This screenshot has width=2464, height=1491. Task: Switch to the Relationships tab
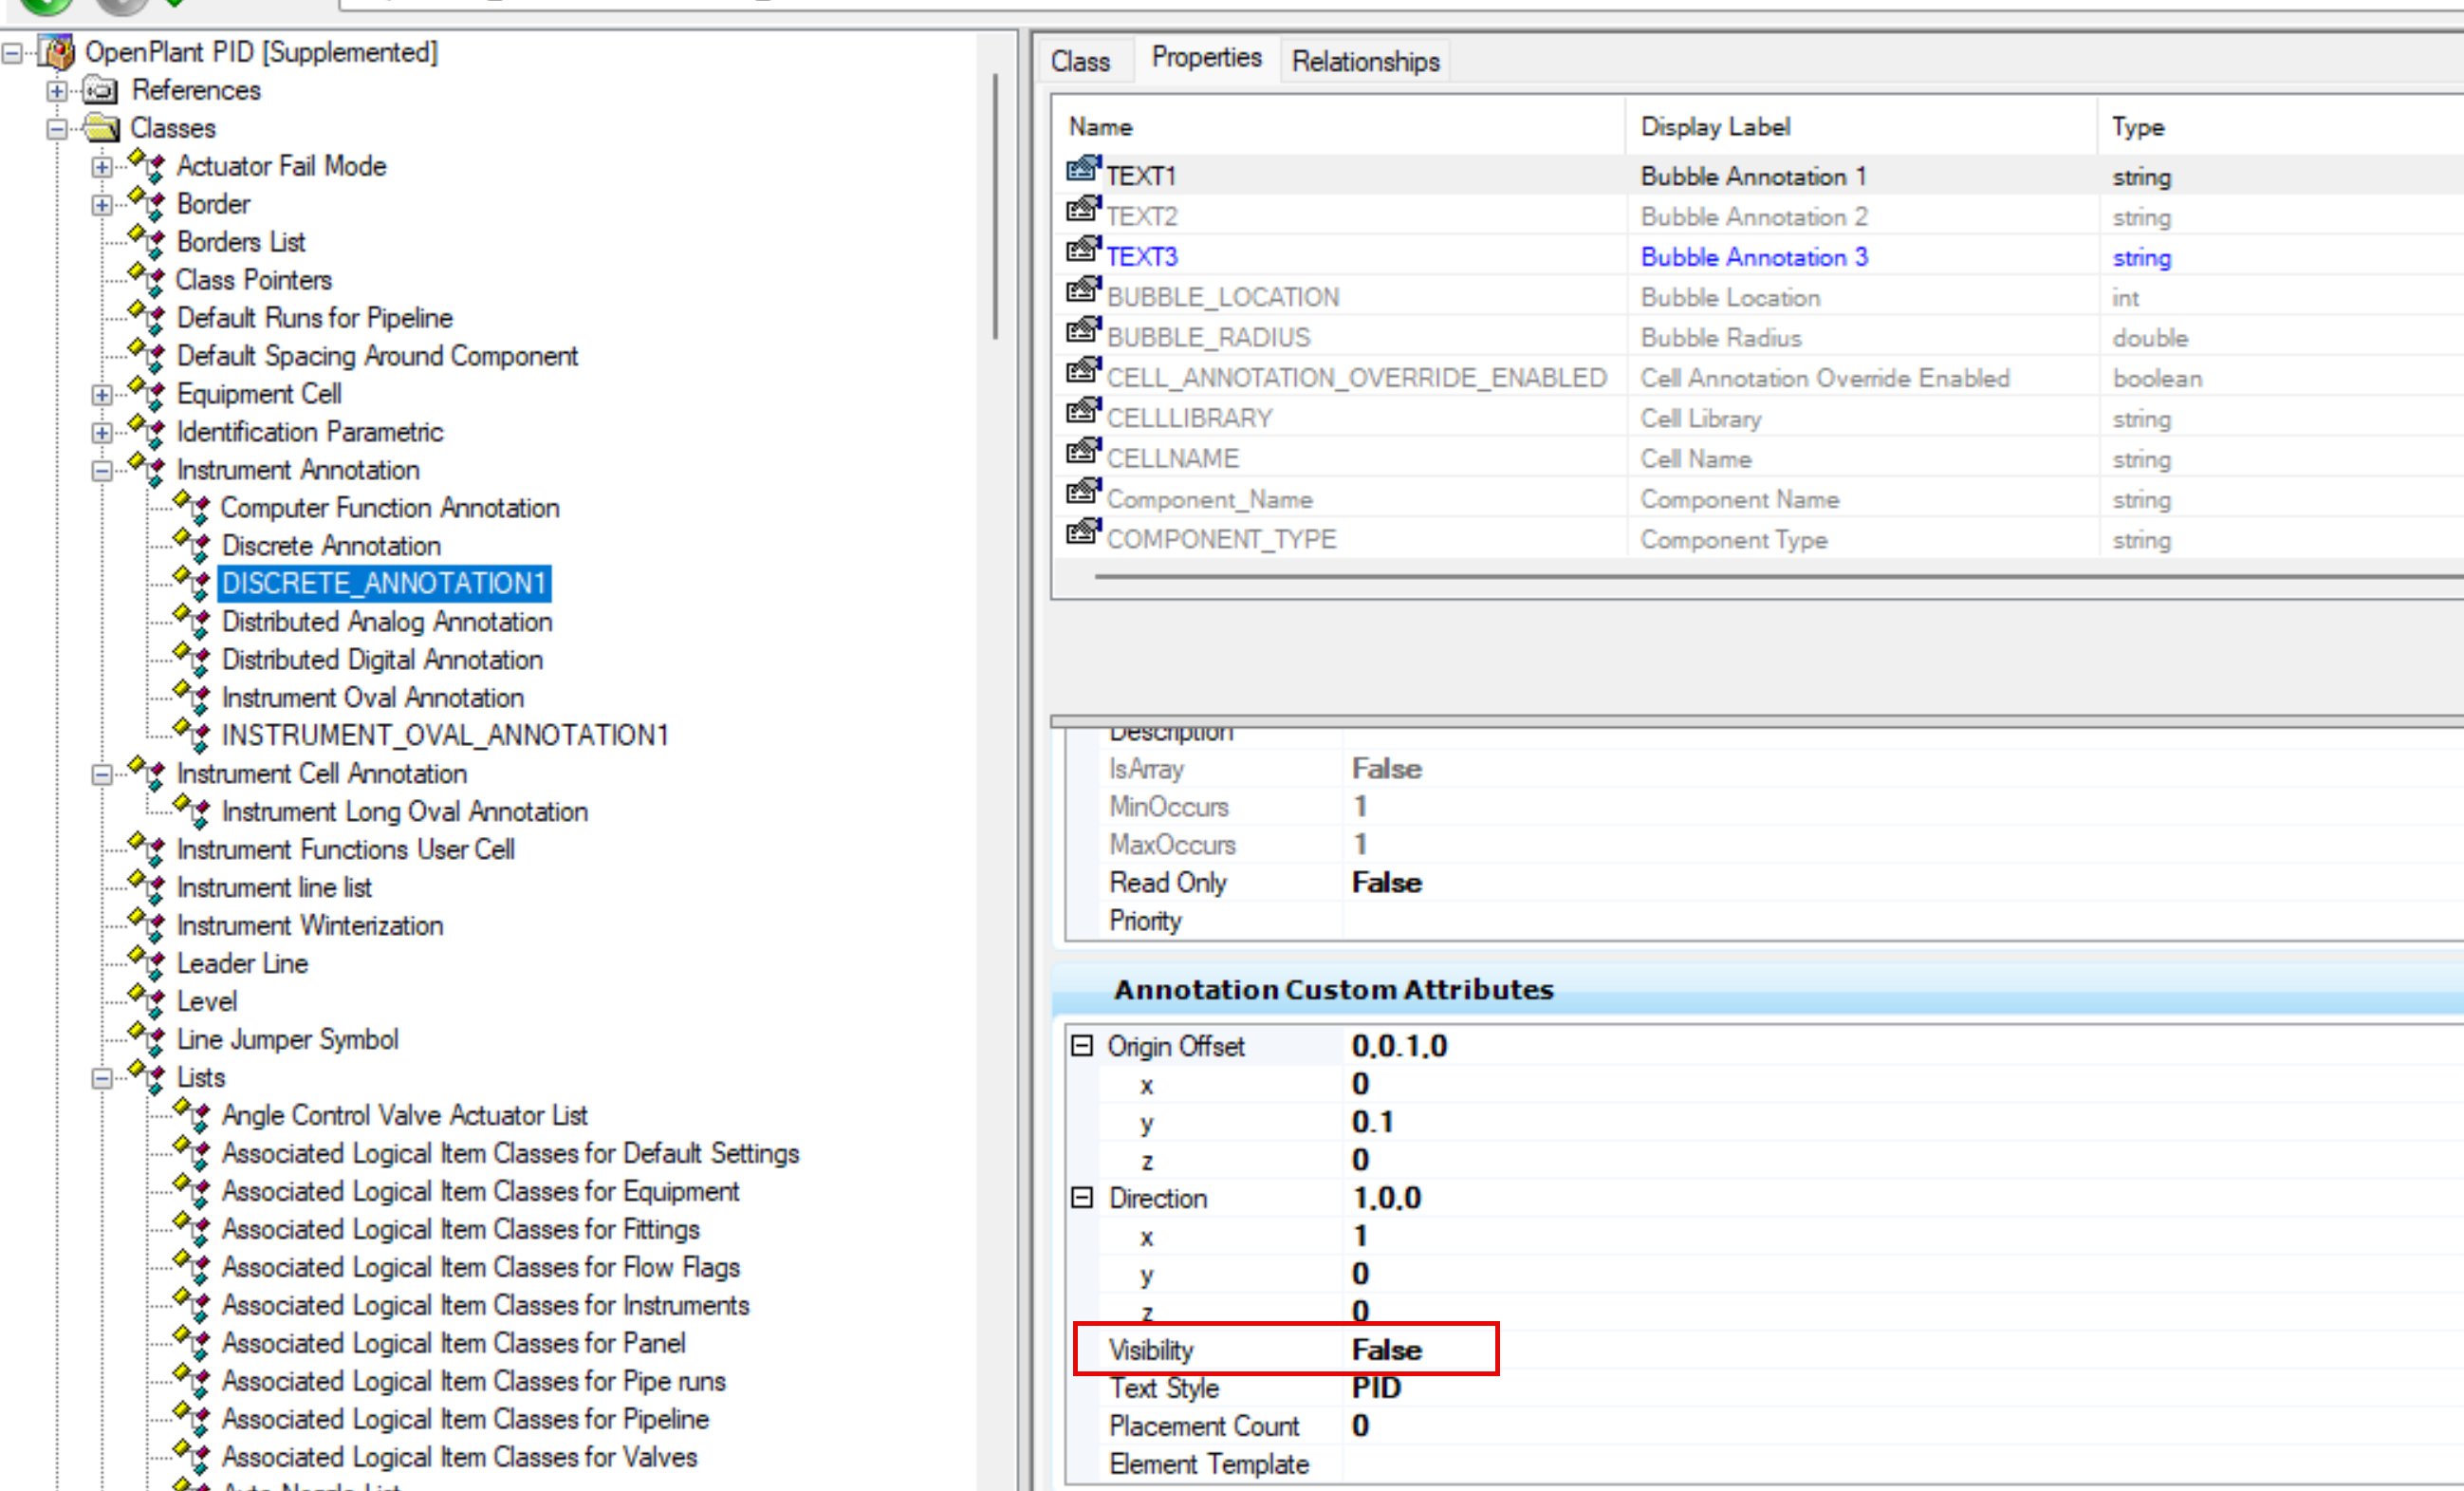1365,62
